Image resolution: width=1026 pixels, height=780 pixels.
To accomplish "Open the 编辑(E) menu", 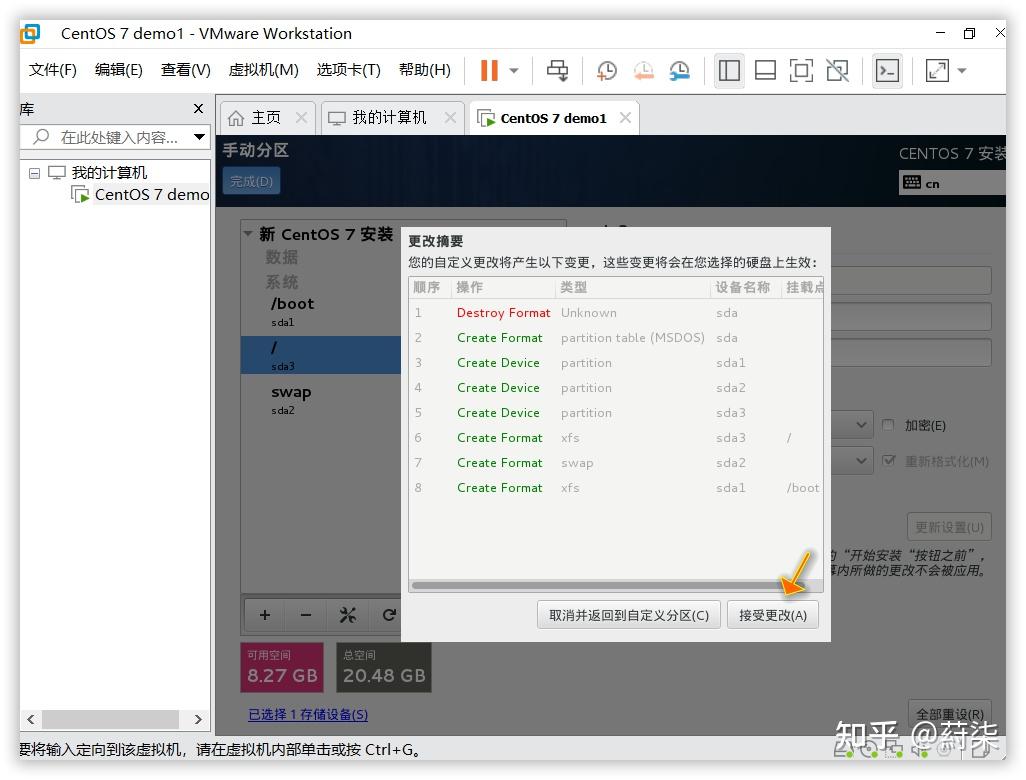I will tap(118, 69).
